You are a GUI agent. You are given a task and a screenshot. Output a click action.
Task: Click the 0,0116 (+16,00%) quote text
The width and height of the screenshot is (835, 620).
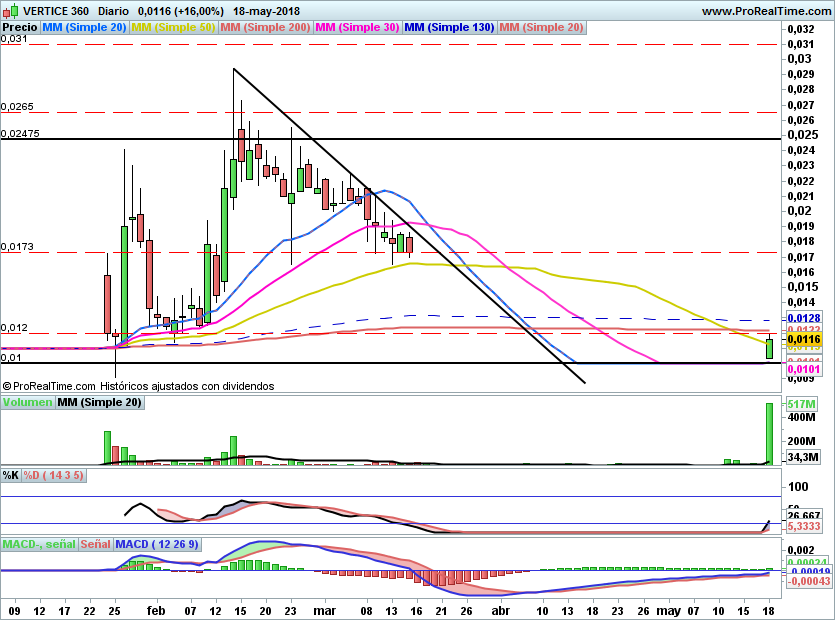[x=181, y=11]
